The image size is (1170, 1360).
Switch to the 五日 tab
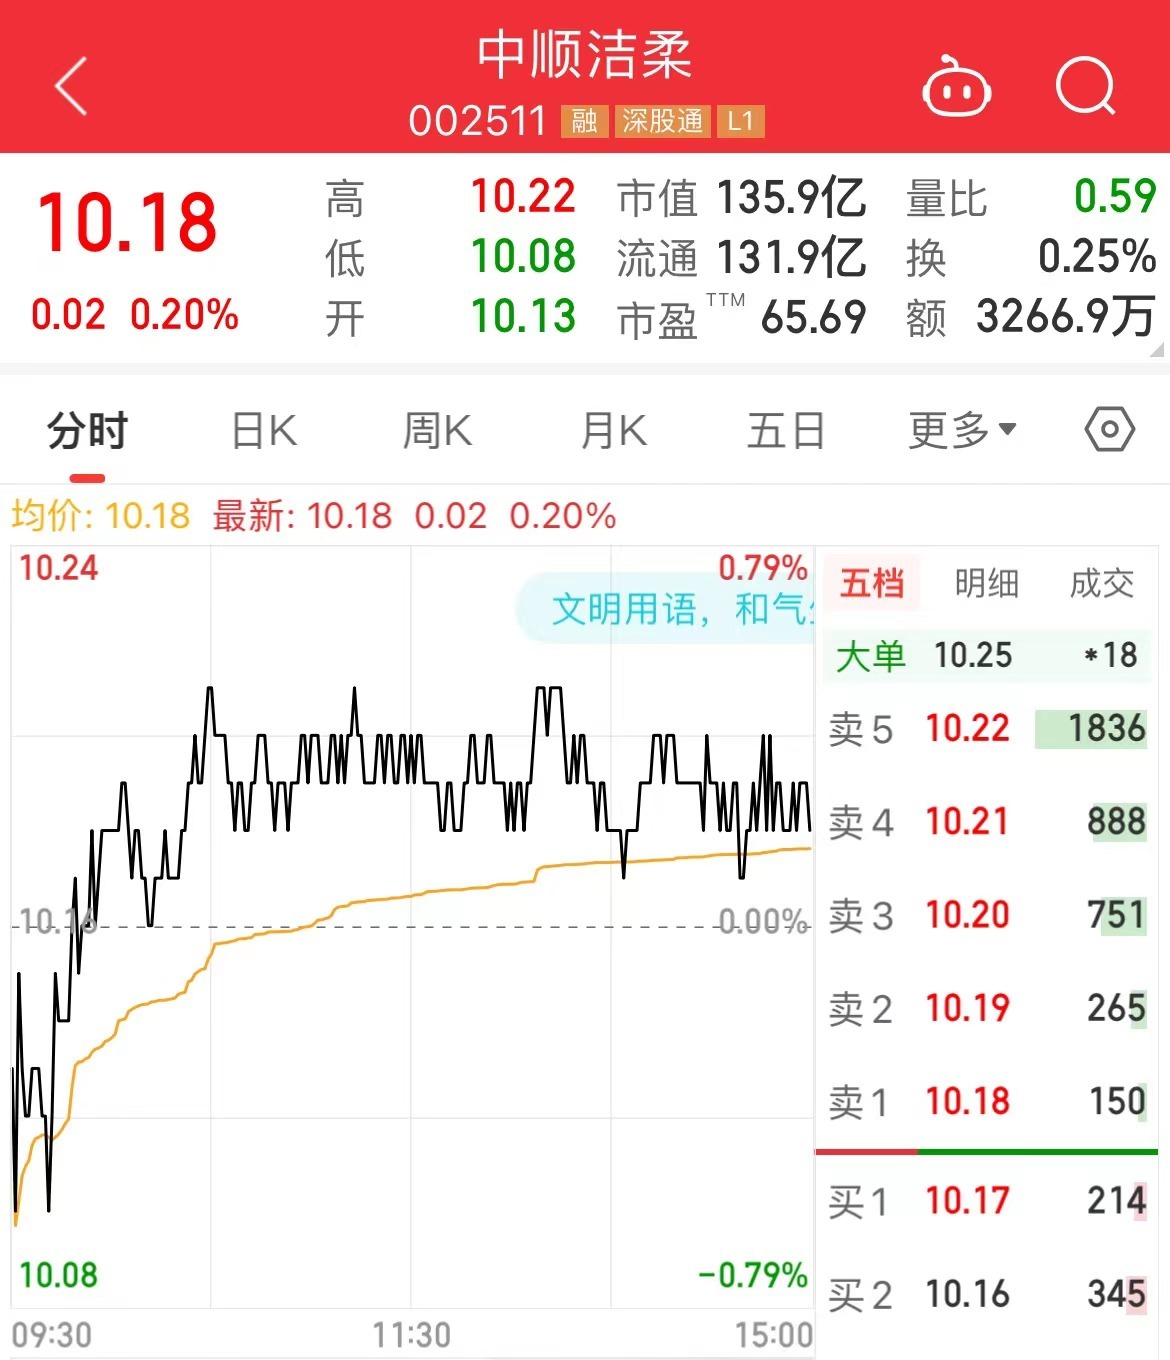787,431
